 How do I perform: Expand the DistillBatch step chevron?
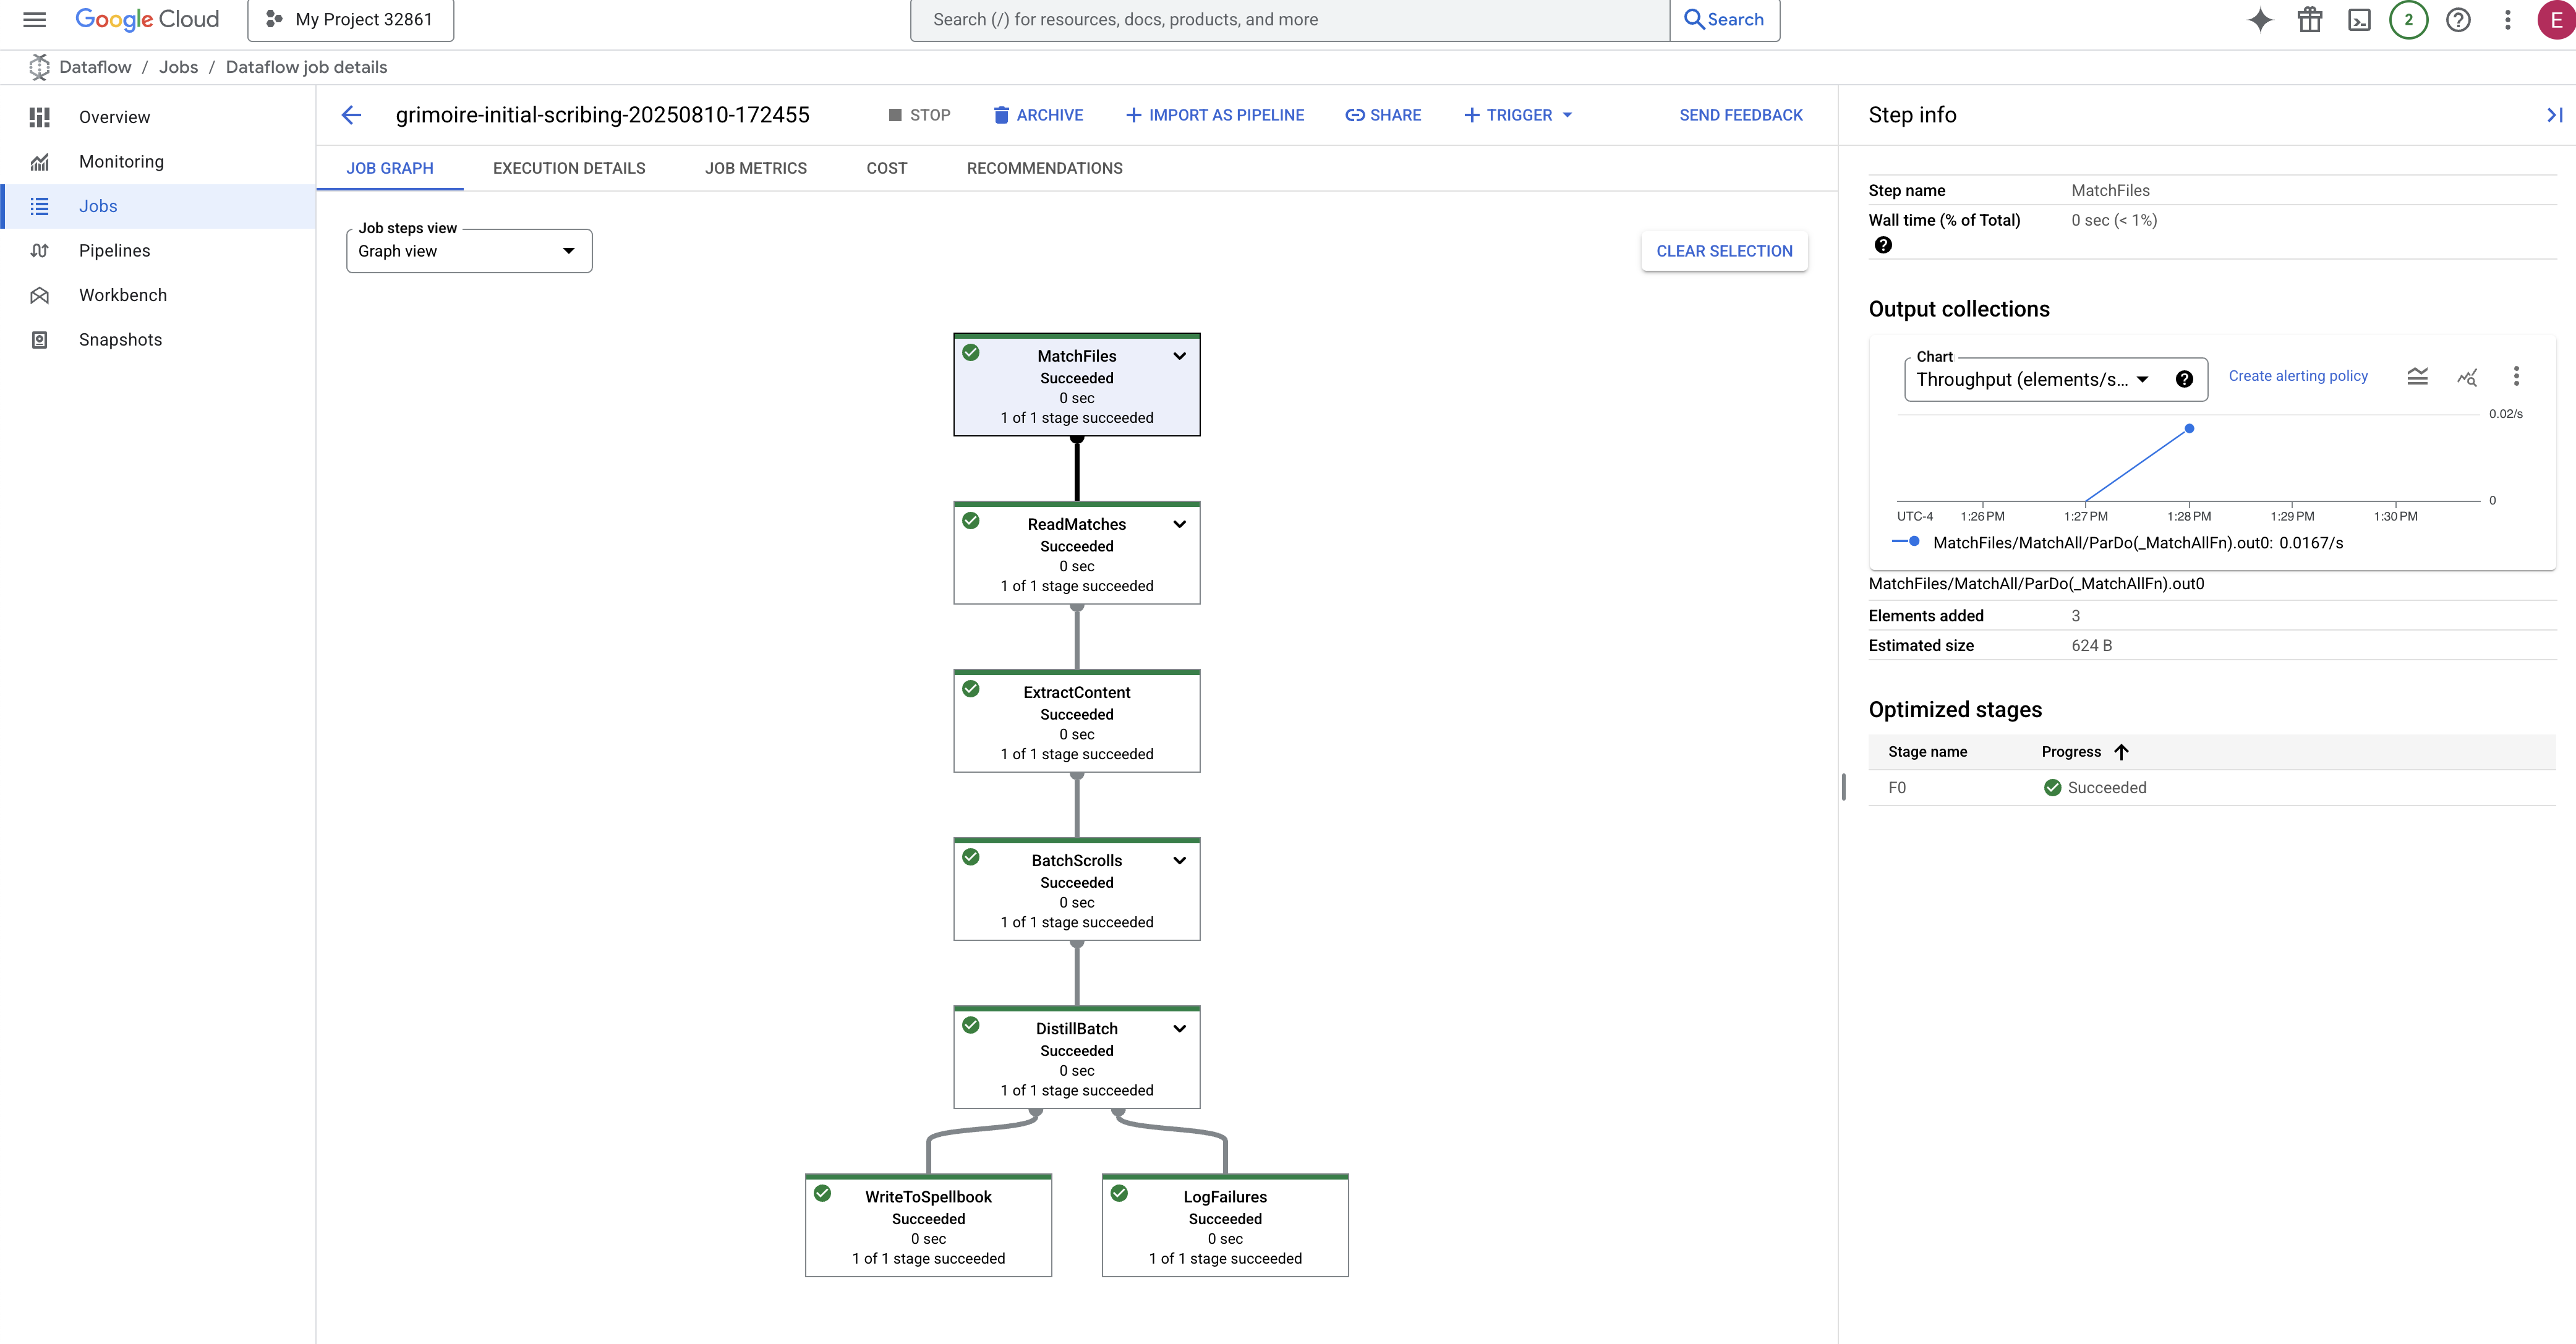(x=1180, y=1028)
